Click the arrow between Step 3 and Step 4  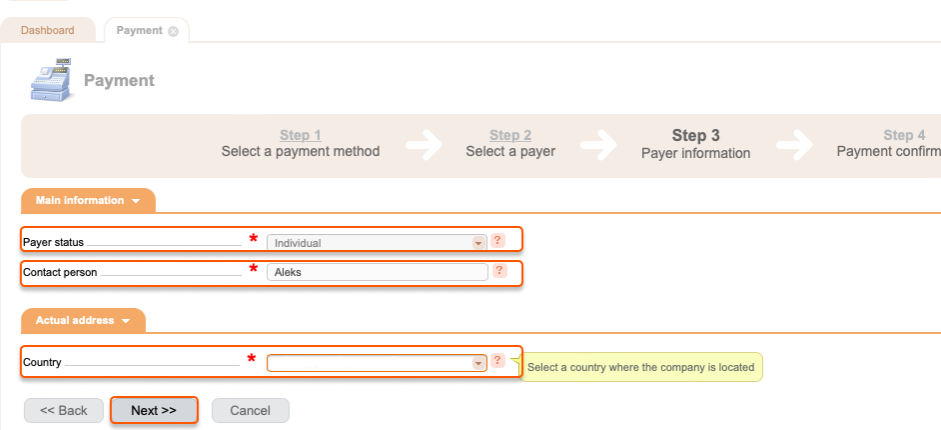(795, 145)
